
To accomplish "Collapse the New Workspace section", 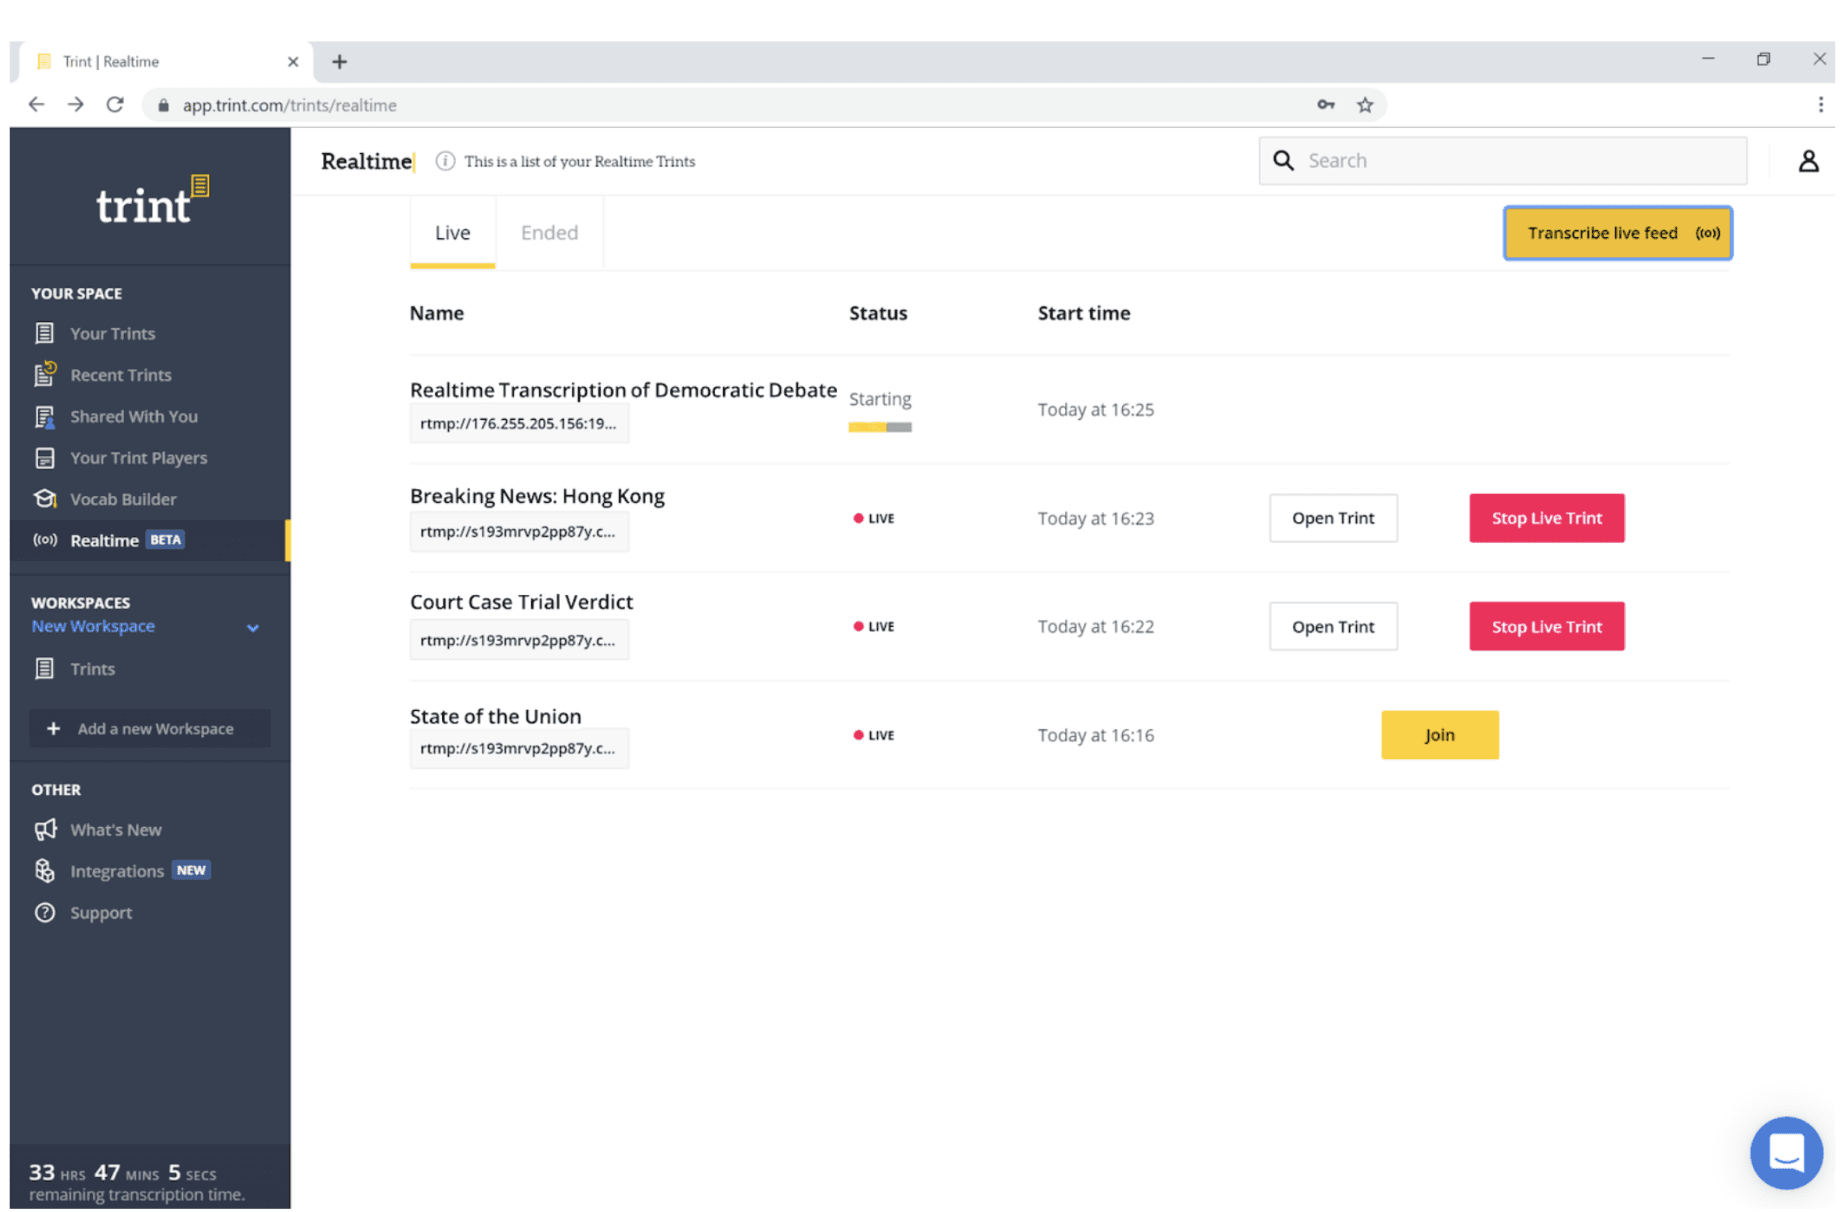I will point(253,627).
